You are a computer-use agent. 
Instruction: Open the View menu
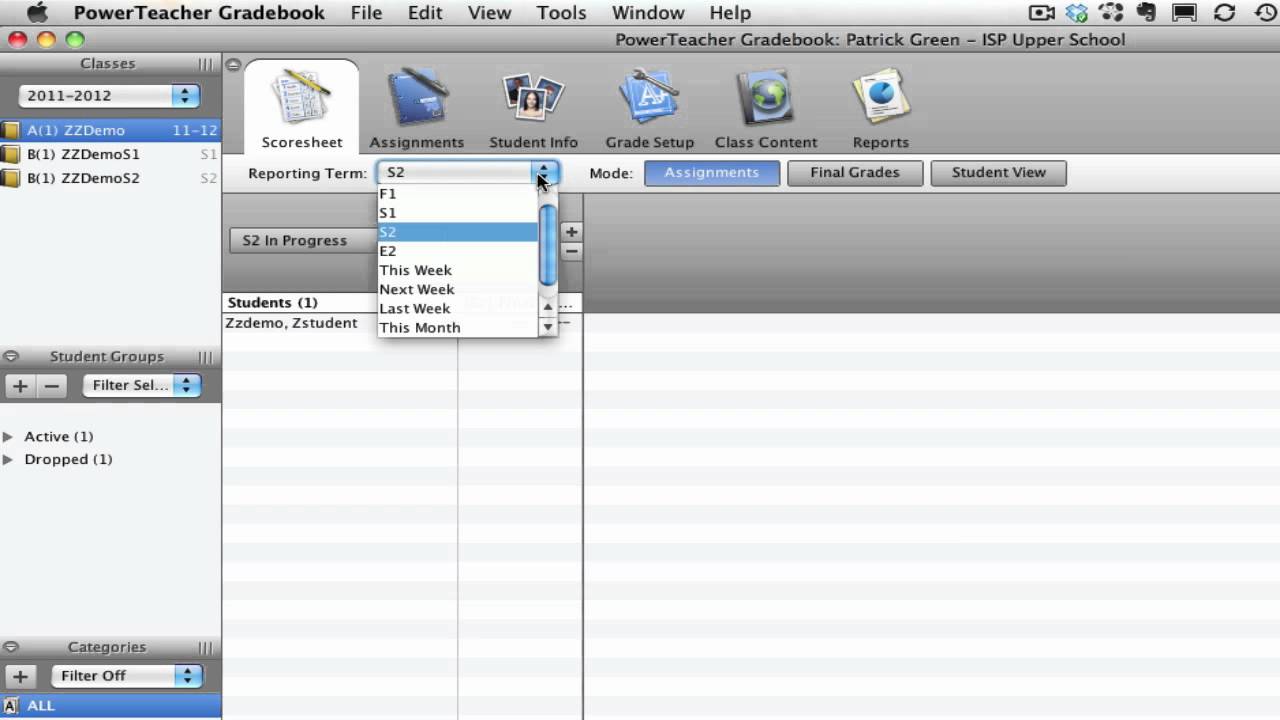[490, 13]
